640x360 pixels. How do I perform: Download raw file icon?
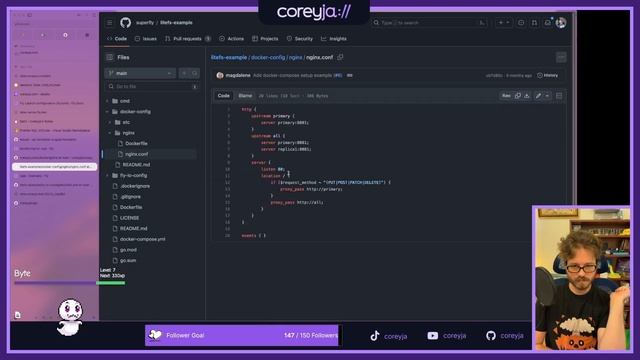[527, 96]
